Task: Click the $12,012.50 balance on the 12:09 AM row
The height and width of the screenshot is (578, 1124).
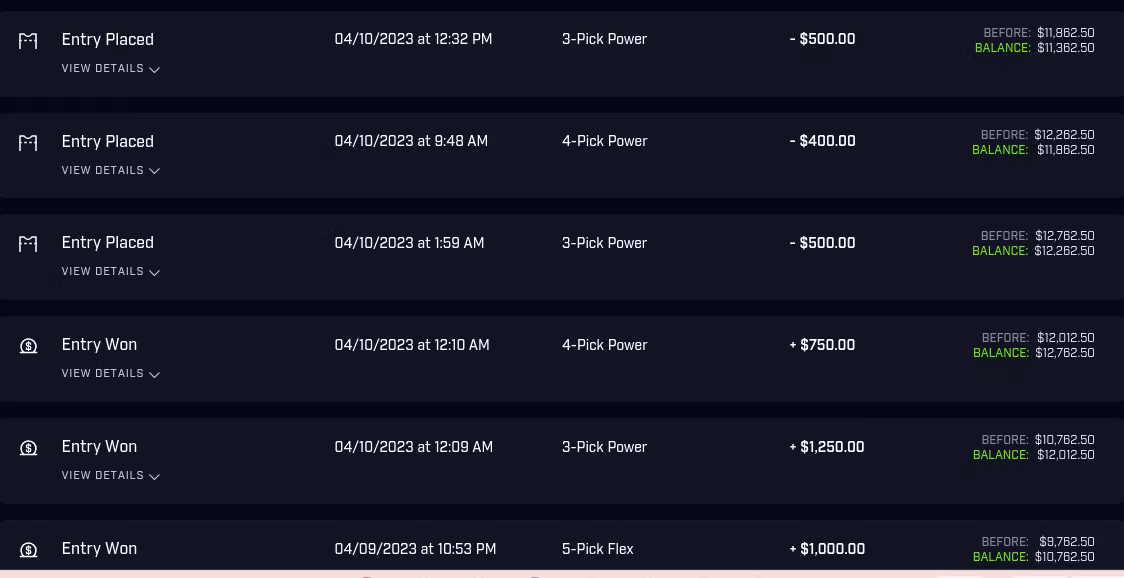Action: point(1065,455)
